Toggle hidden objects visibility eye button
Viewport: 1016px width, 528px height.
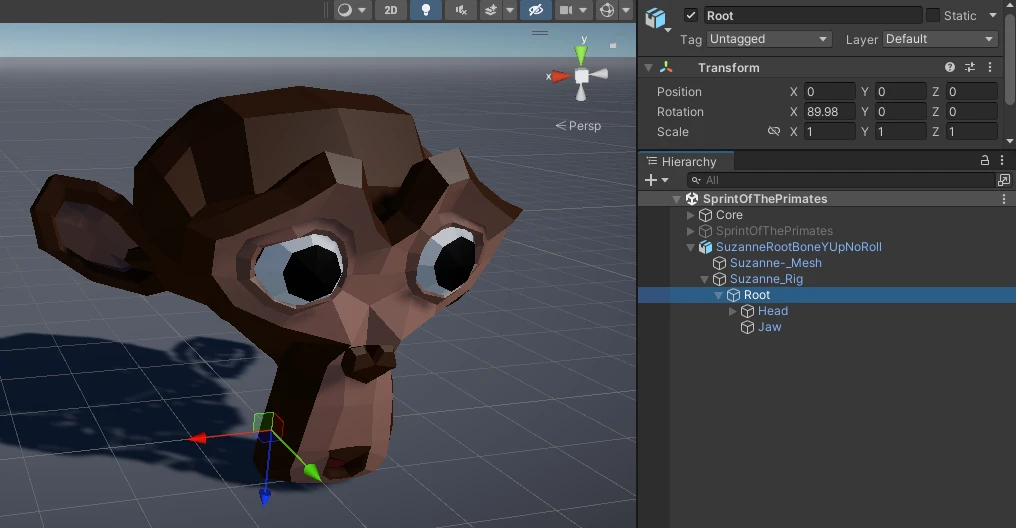(535, 10)
